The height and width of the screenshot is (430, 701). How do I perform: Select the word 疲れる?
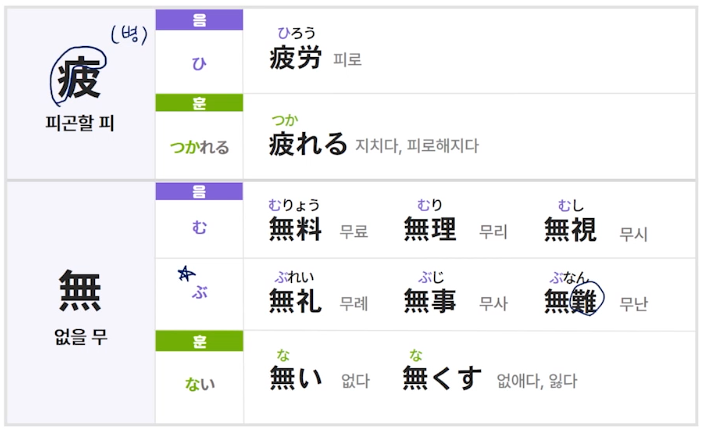[308, 144]
